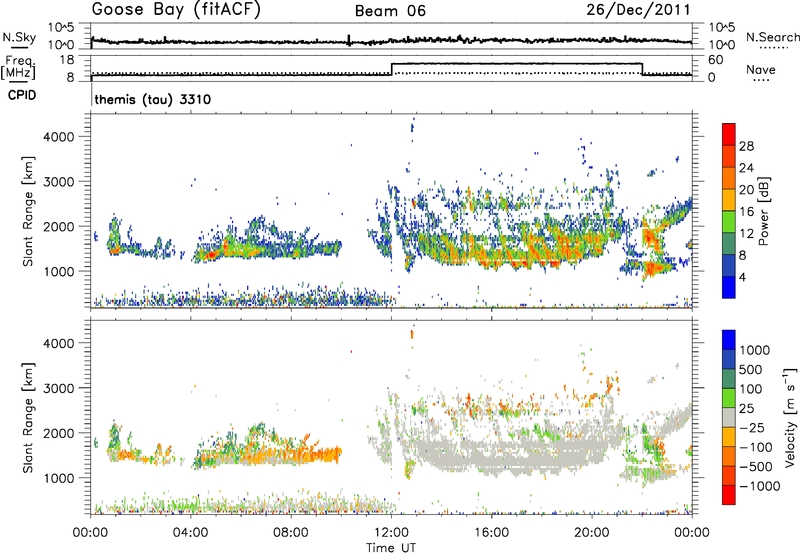Click the Power scale value '28'
The width and height of the screenshot is (800, 554).
[746, 146]
